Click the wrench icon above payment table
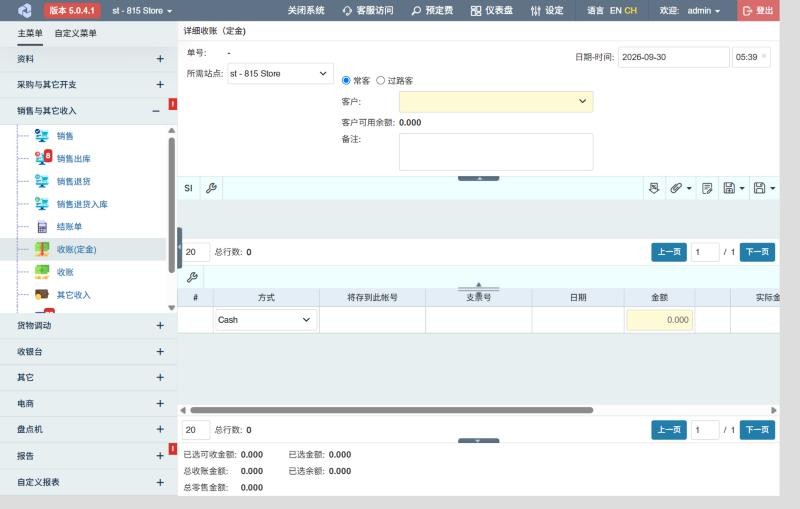Viewport: 800px width, 509px height. [x=192, y=277]
